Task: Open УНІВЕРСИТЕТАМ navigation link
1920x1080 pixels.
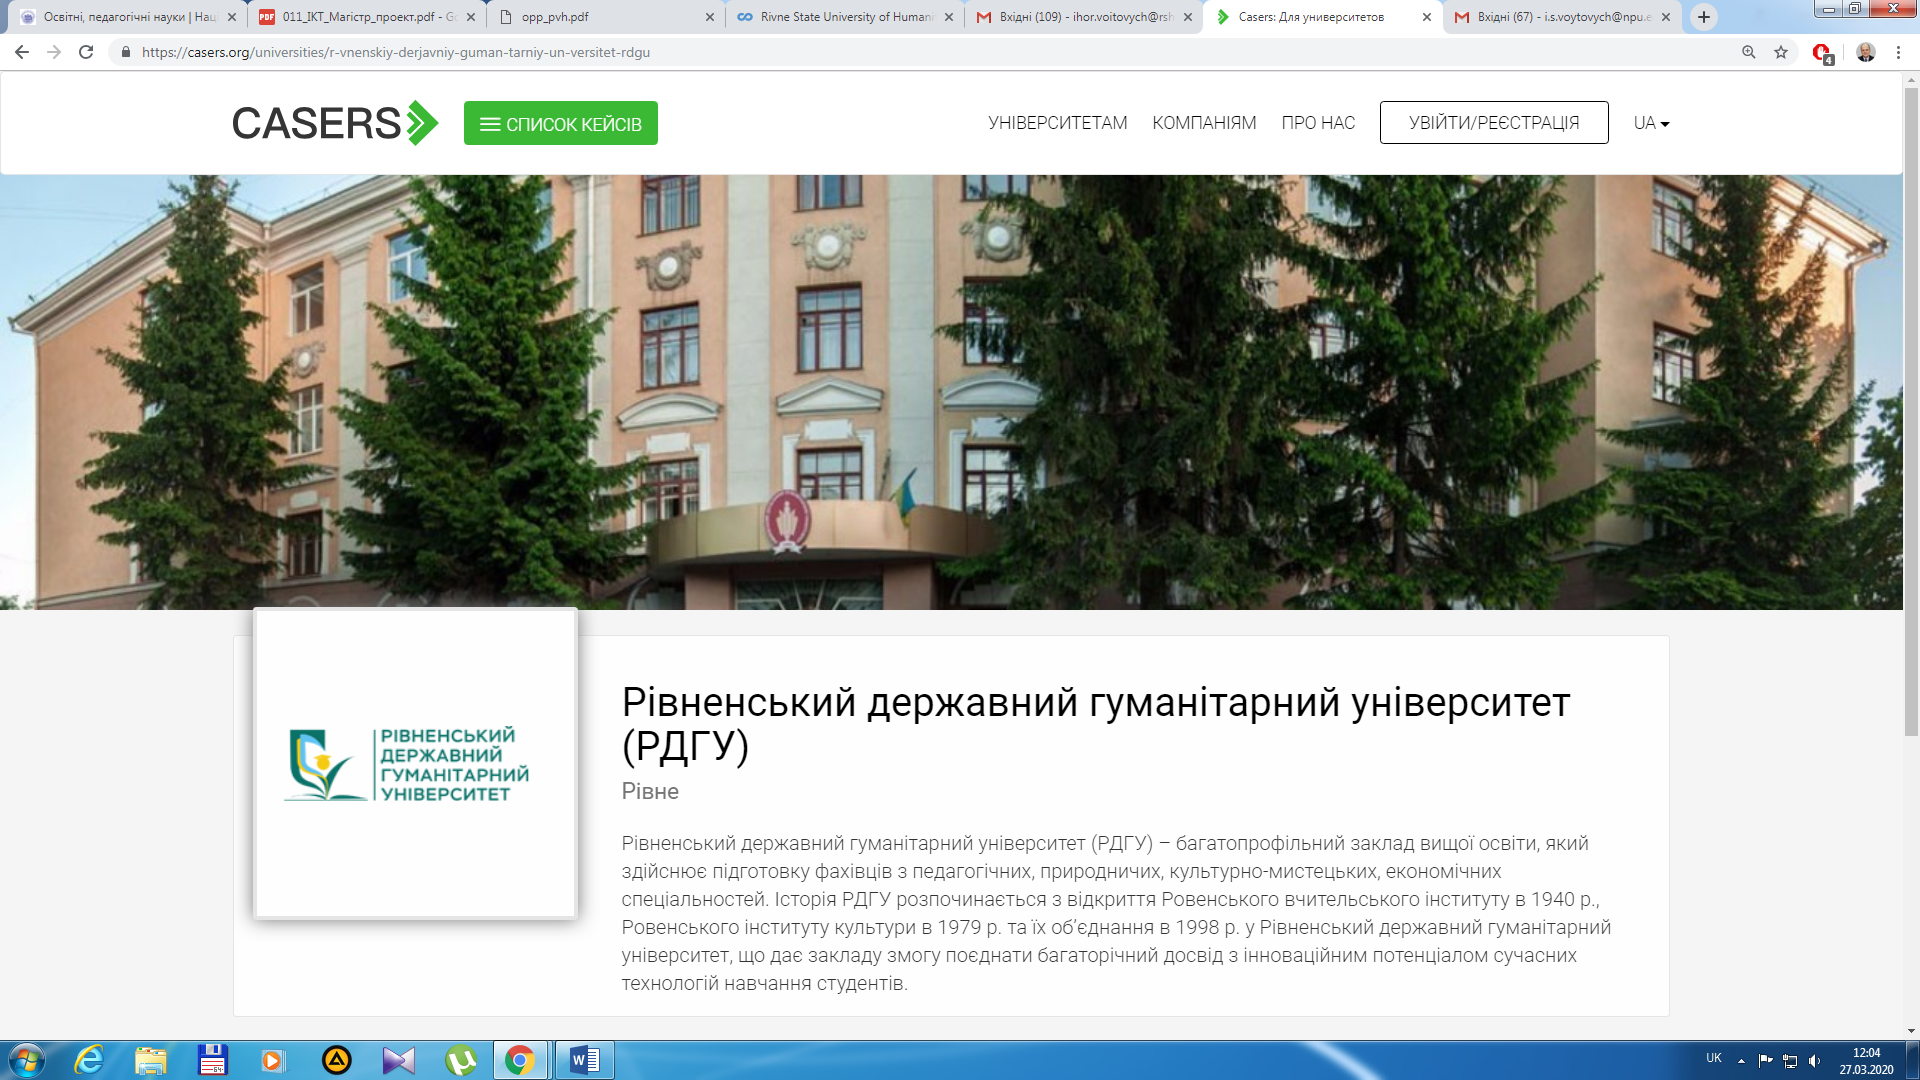Action: [1057, 123]
